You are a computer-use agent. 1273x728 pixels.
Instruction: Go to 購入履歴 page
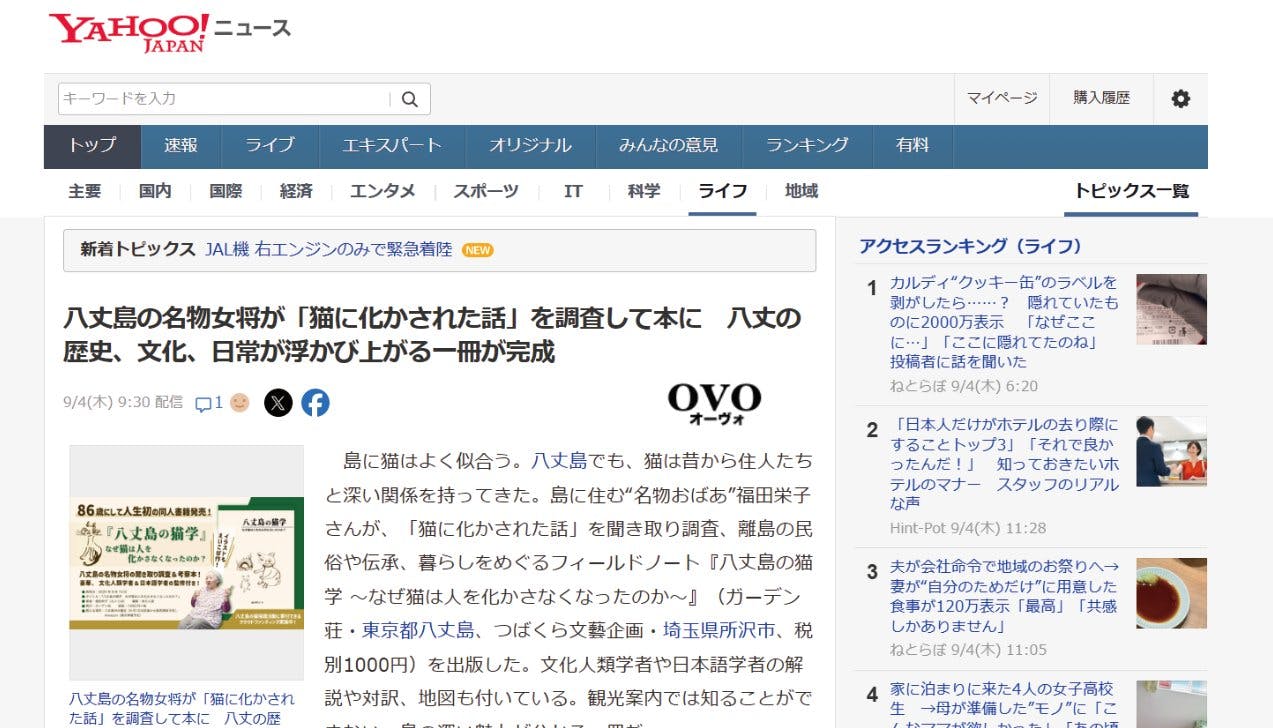pos(1101,98)
